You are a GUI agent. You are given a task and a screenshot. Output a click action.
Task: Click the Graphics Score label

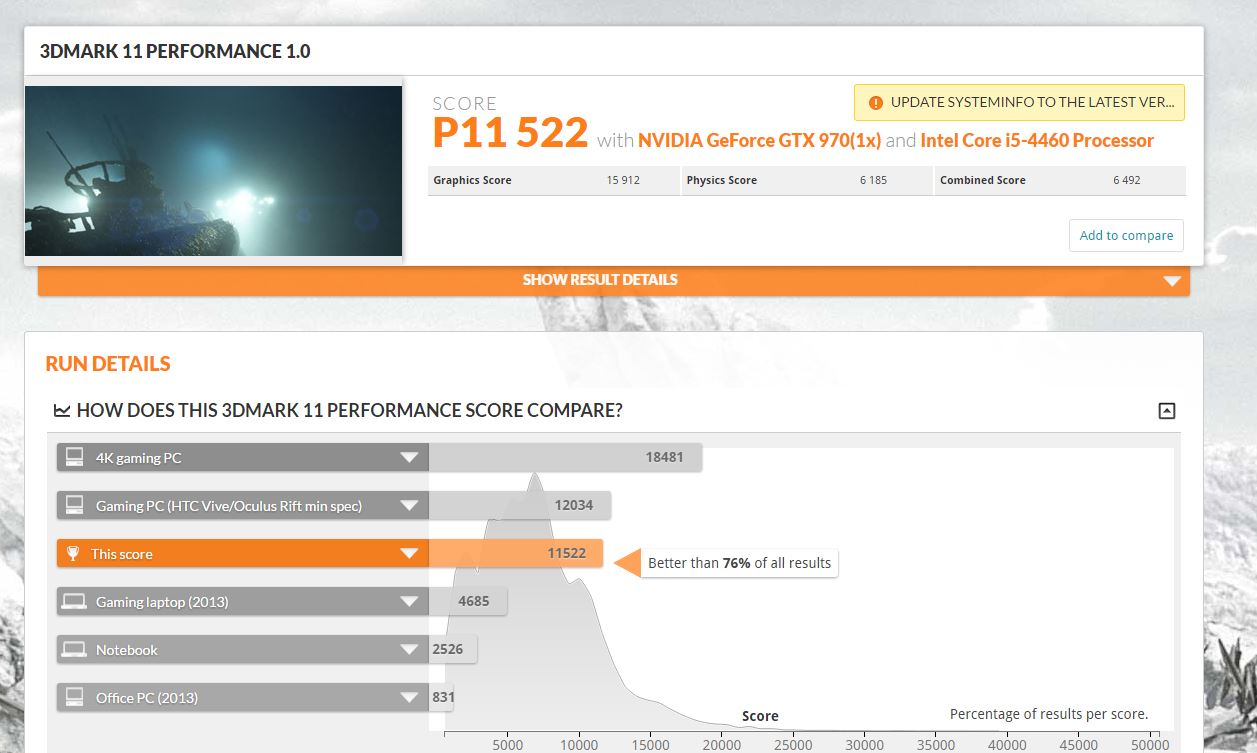[472, 181]
